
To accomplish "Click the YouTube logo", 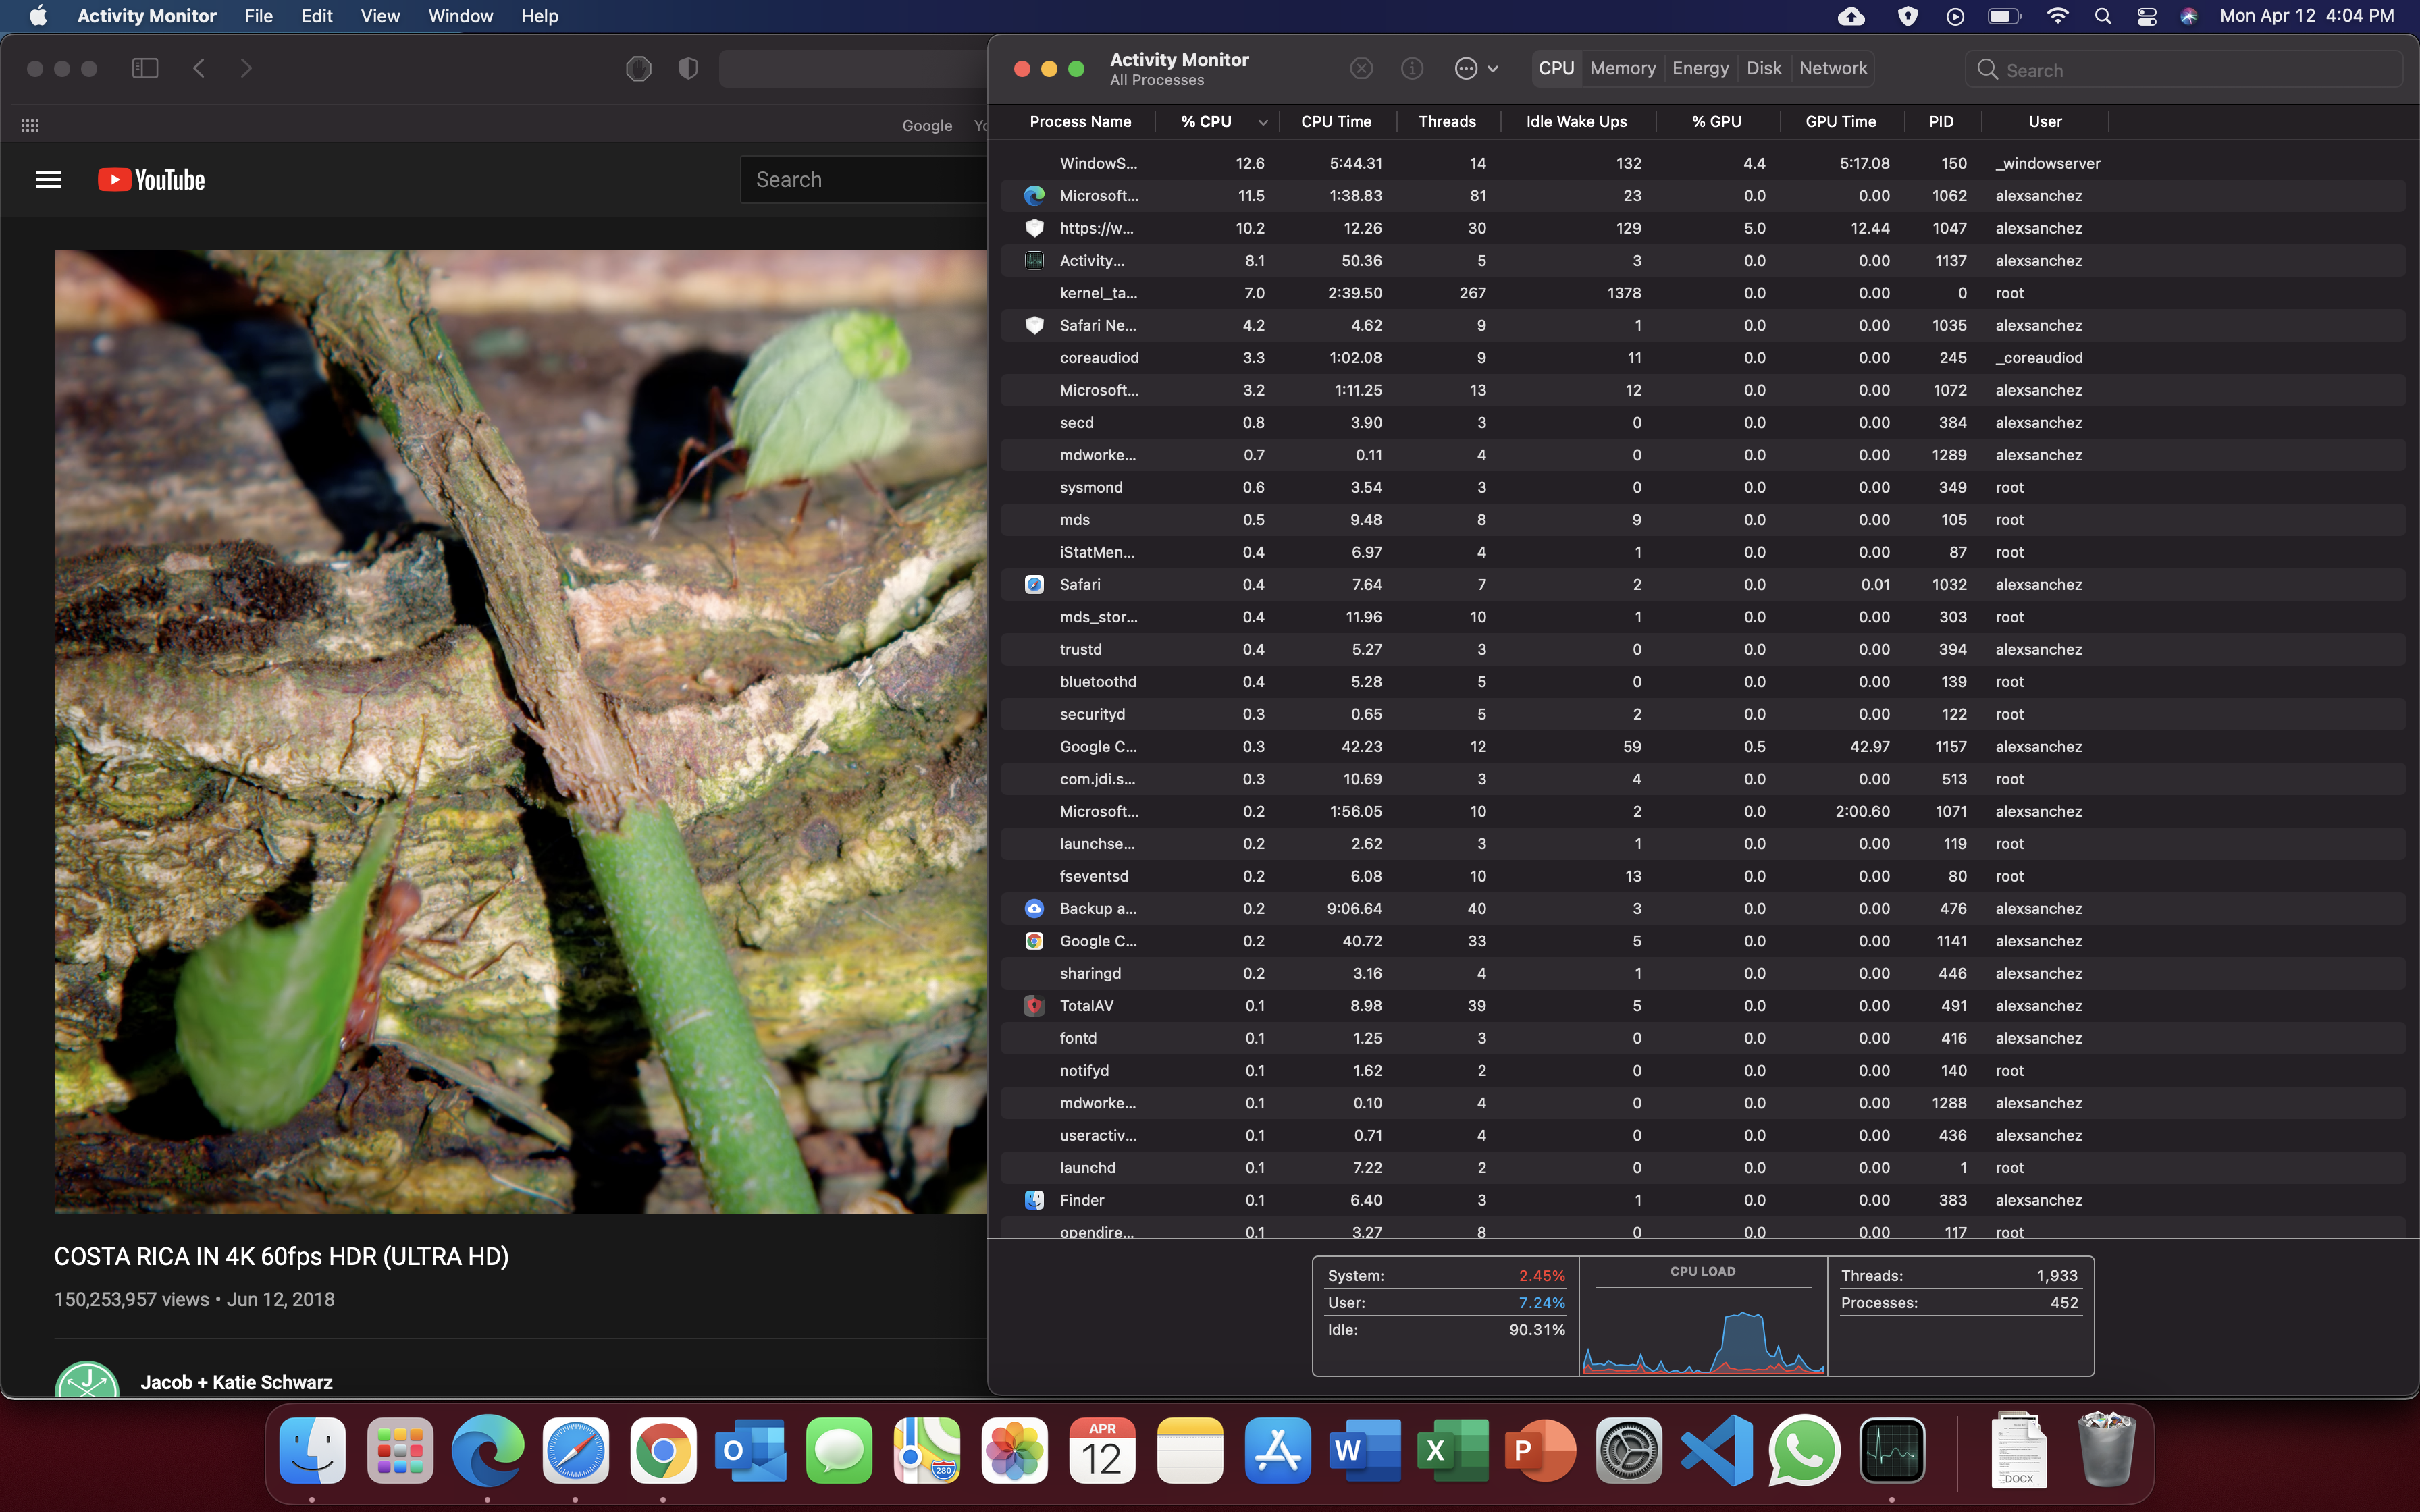I will (x=152, y=180).
